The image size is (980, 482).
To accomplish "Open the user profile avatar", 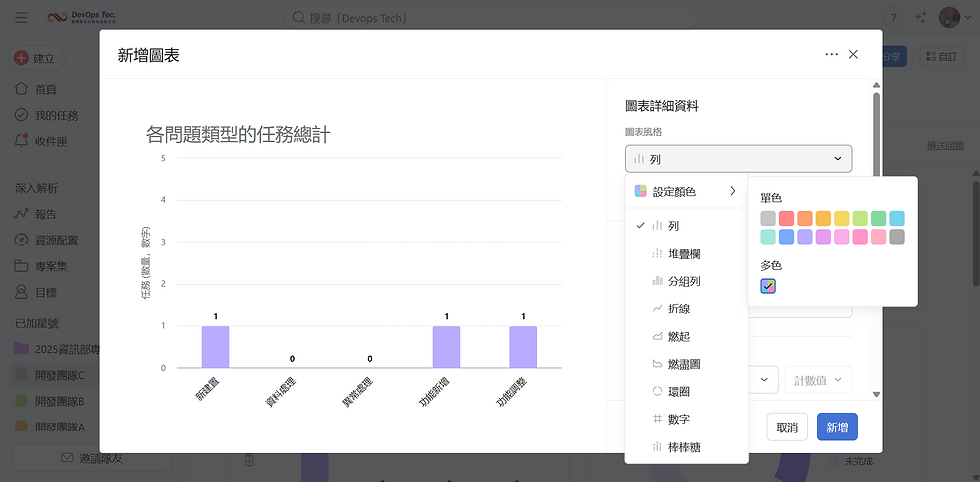I will [949, 18].
